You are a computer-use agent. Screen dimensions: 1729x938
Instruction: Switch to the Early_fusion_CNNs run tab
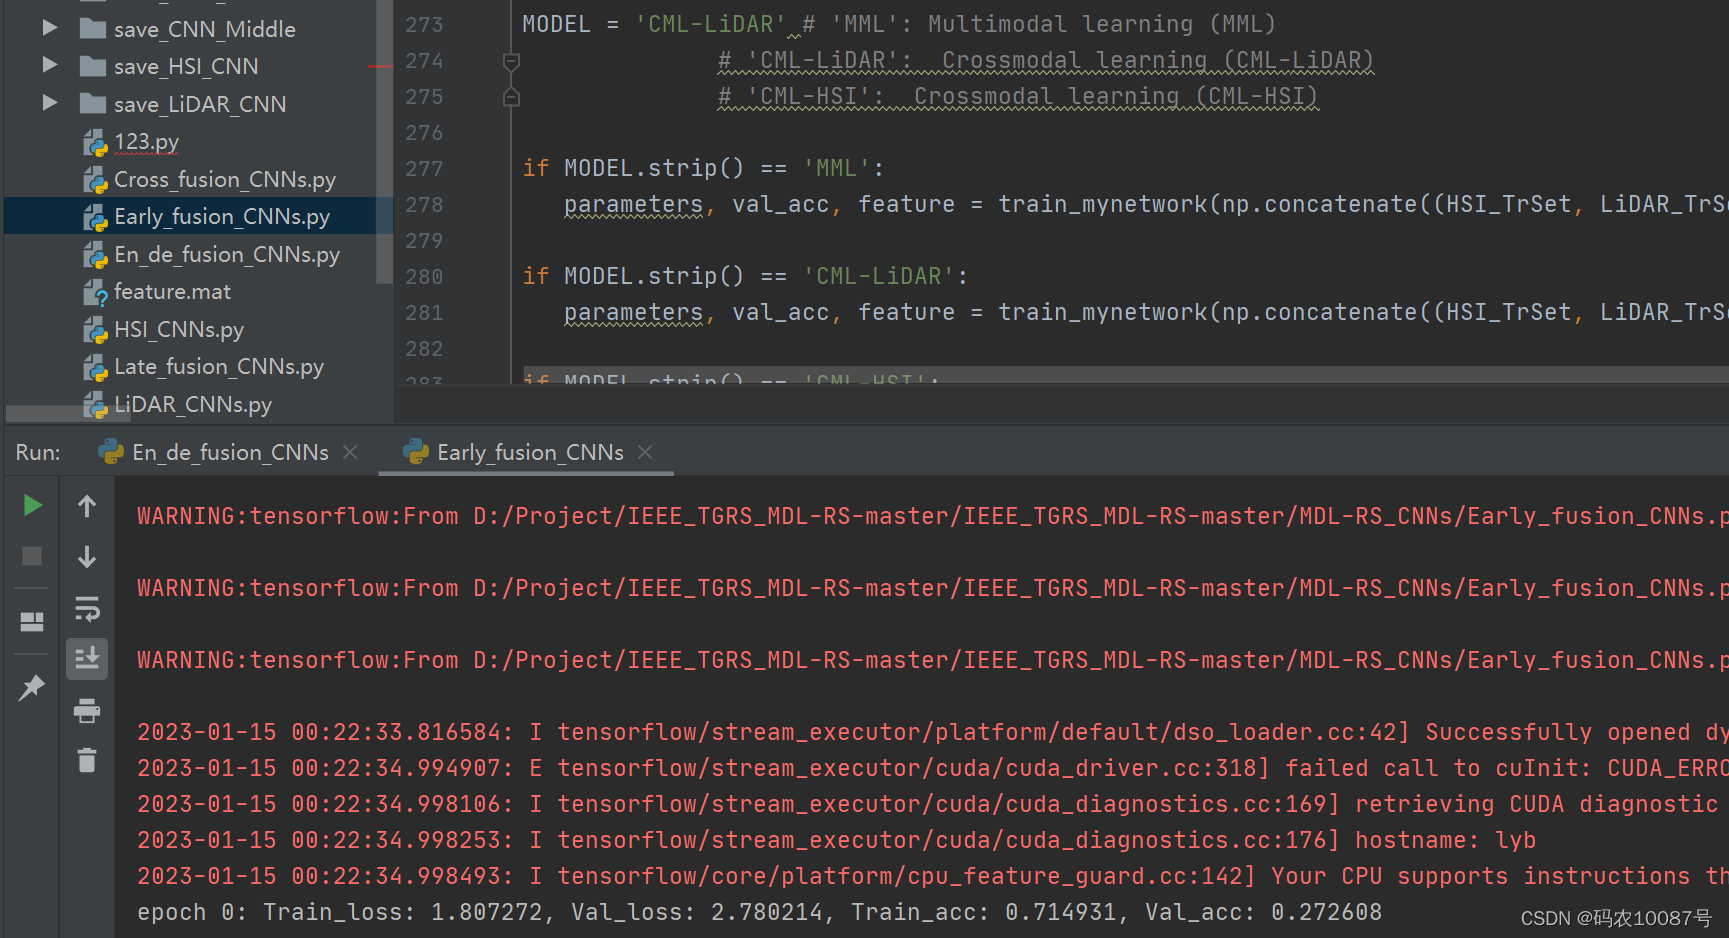(x=530, y=452)
